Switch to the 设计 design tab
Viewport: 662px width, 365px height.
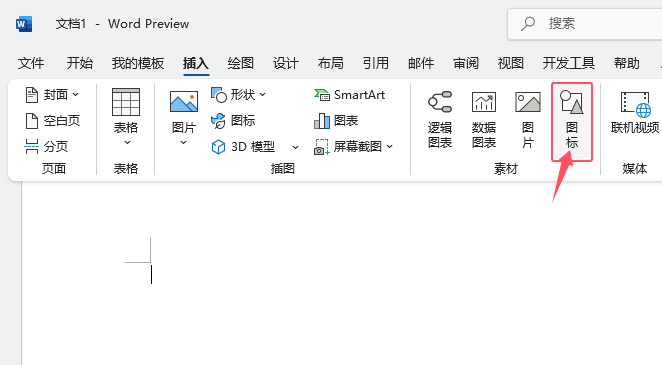(286, 63)
